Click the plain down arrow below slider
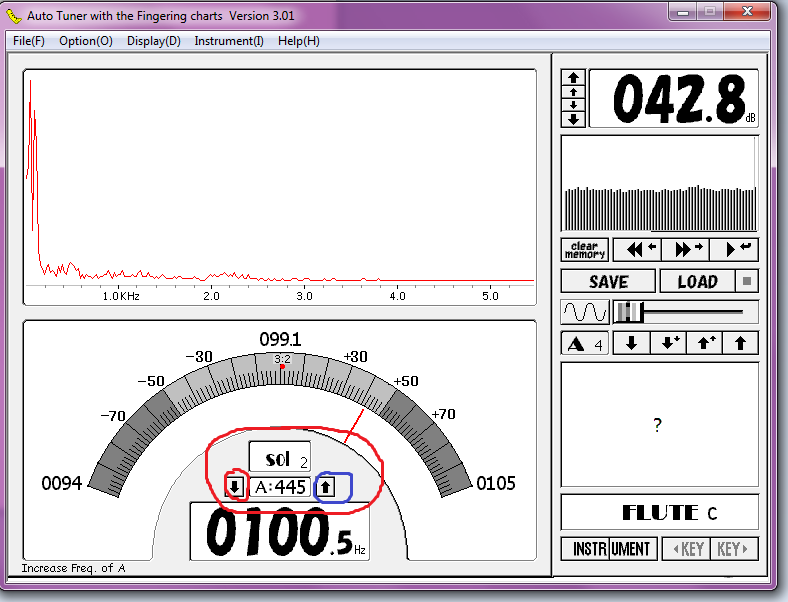 pos(631,344)
